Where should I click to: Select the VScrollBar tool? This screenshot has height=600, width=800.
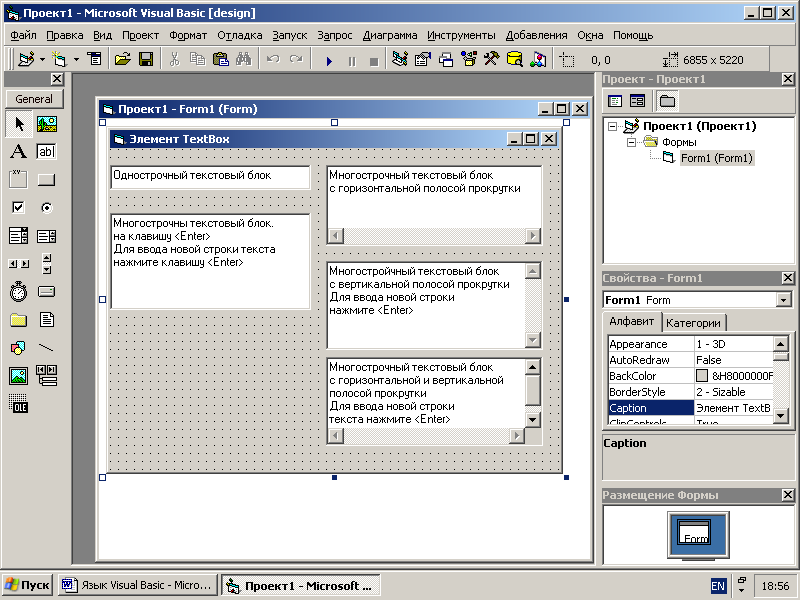[x=46, y=264]
